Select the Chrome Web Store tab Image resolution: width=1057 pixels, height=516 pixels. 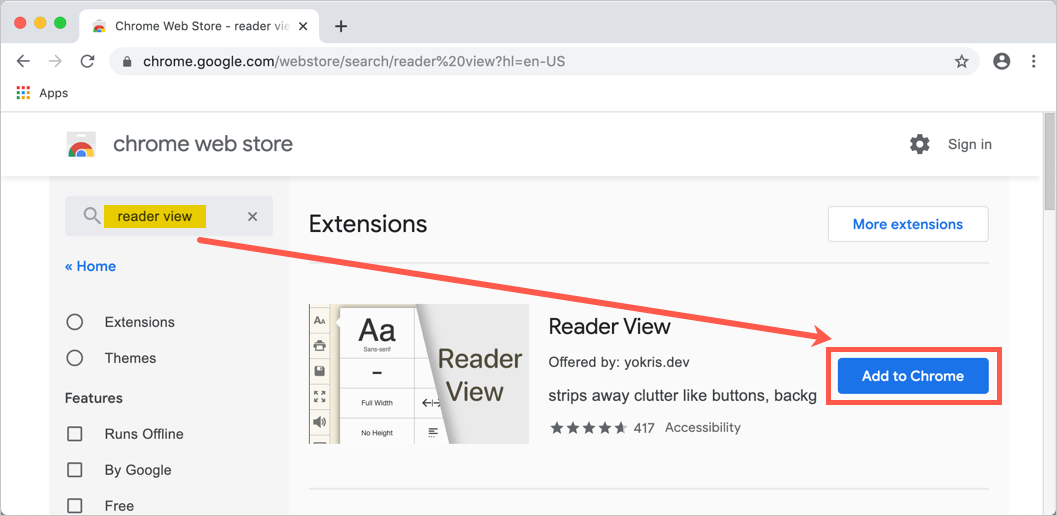pyautogui.click(x=201, y=26)
